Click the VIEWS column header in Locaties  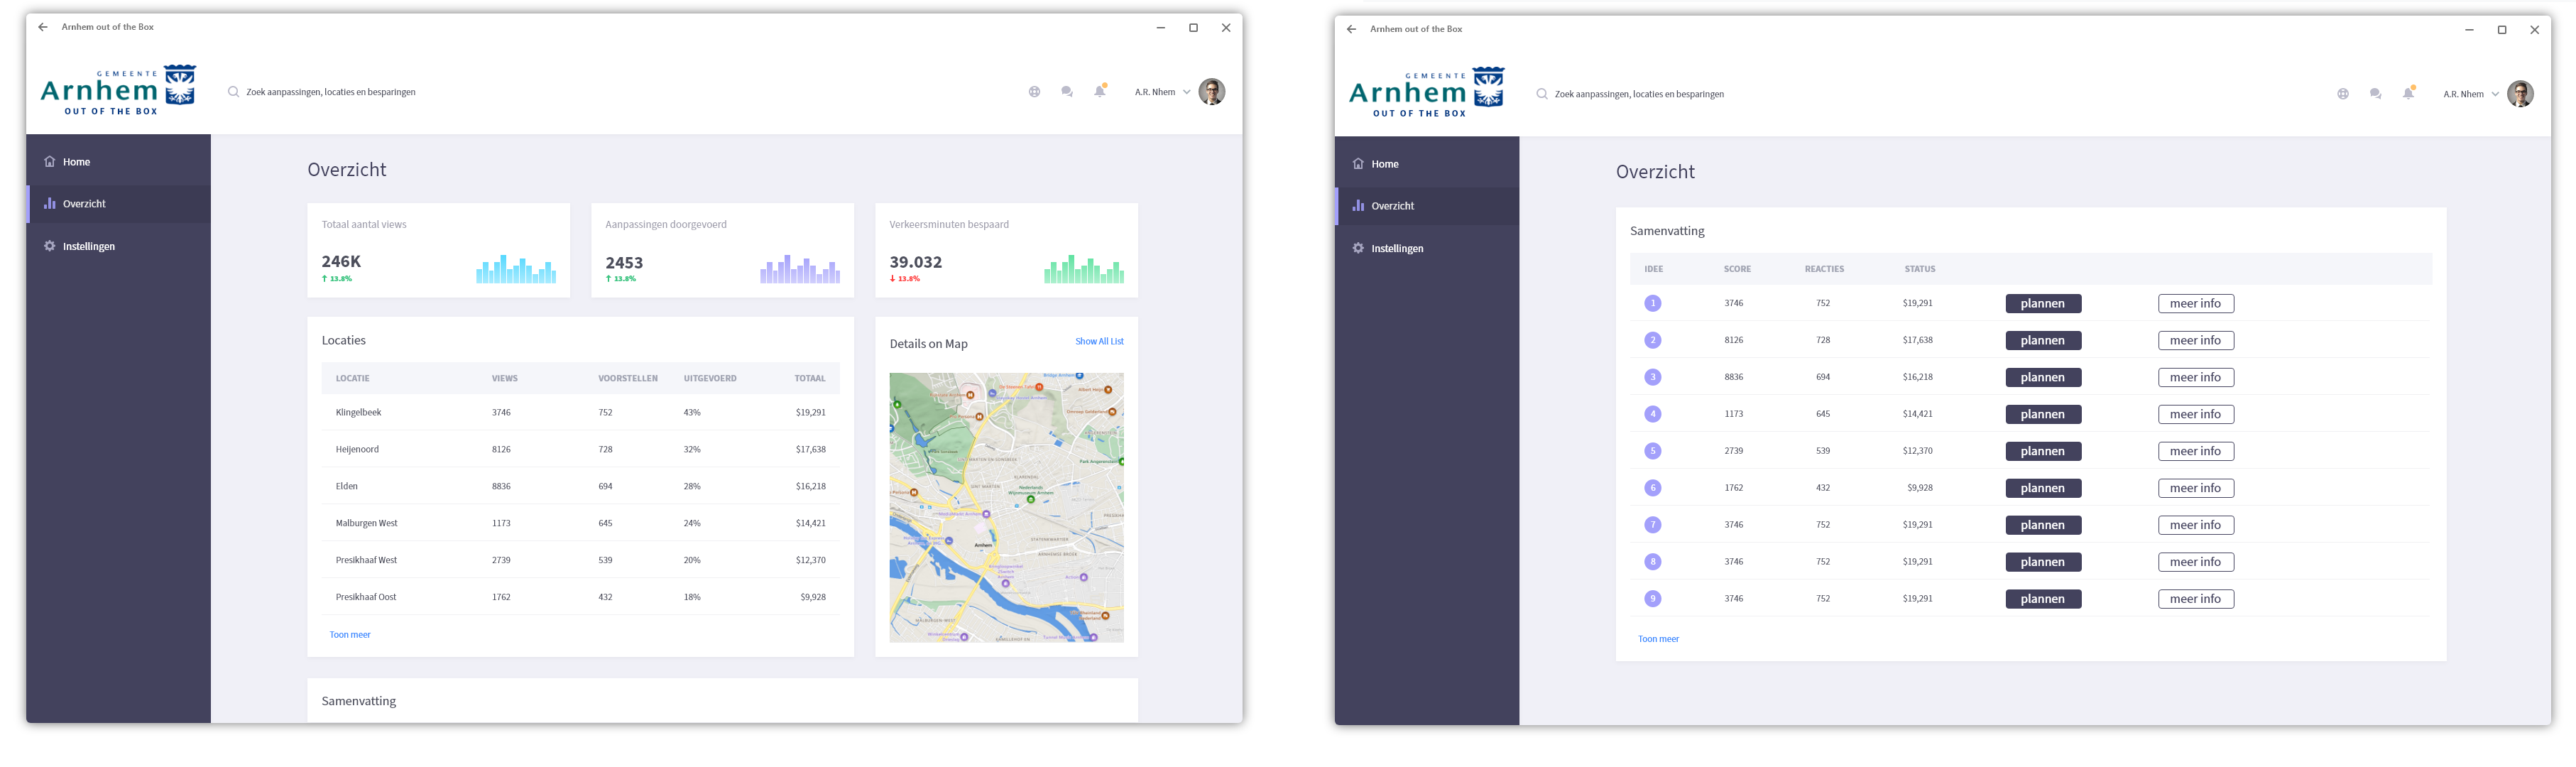[504, 379]
